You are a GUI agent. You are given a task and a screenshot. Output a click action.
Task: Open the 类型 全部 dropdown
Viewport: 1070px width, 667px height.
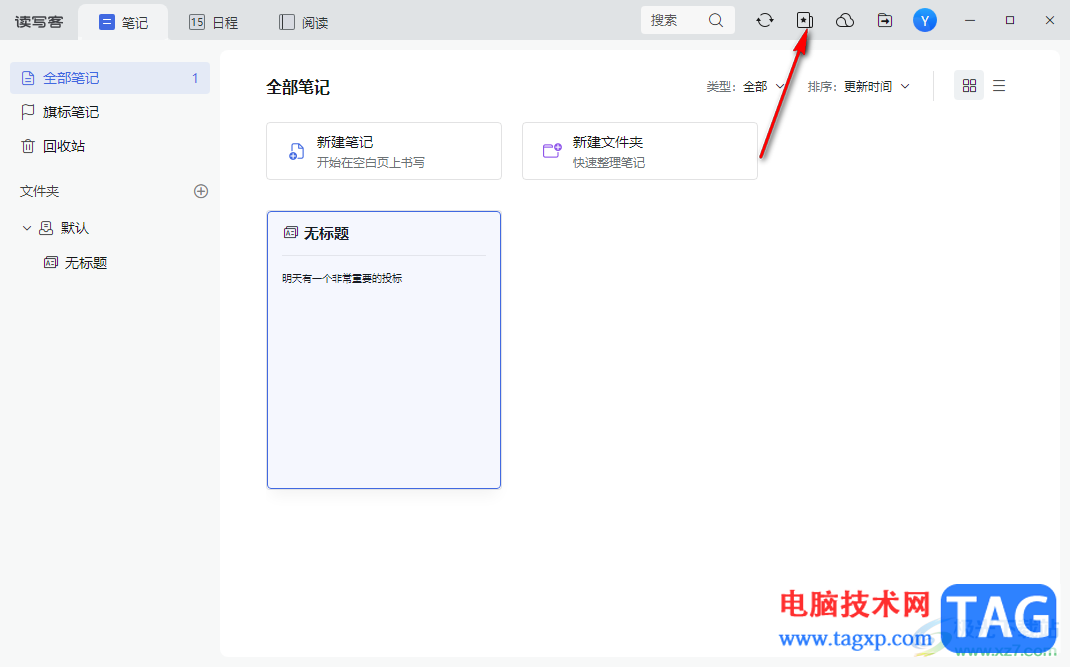[745, 87]
